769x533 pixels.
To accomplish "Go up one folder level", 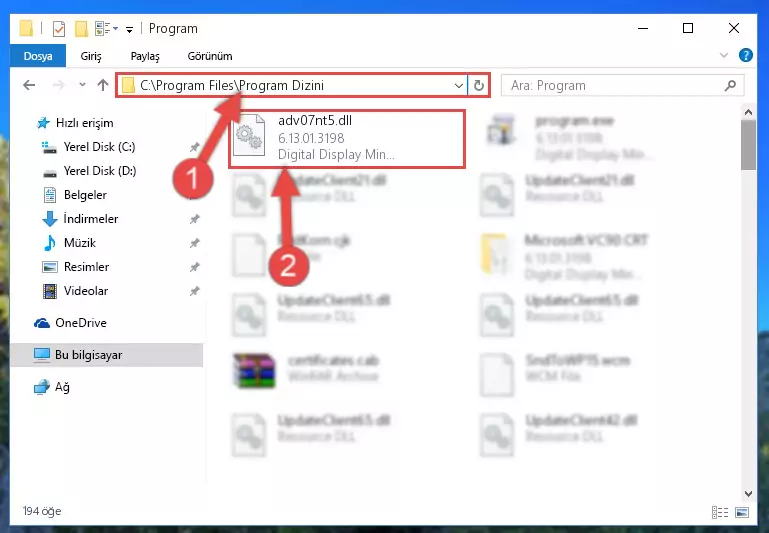I will (103, 85).
